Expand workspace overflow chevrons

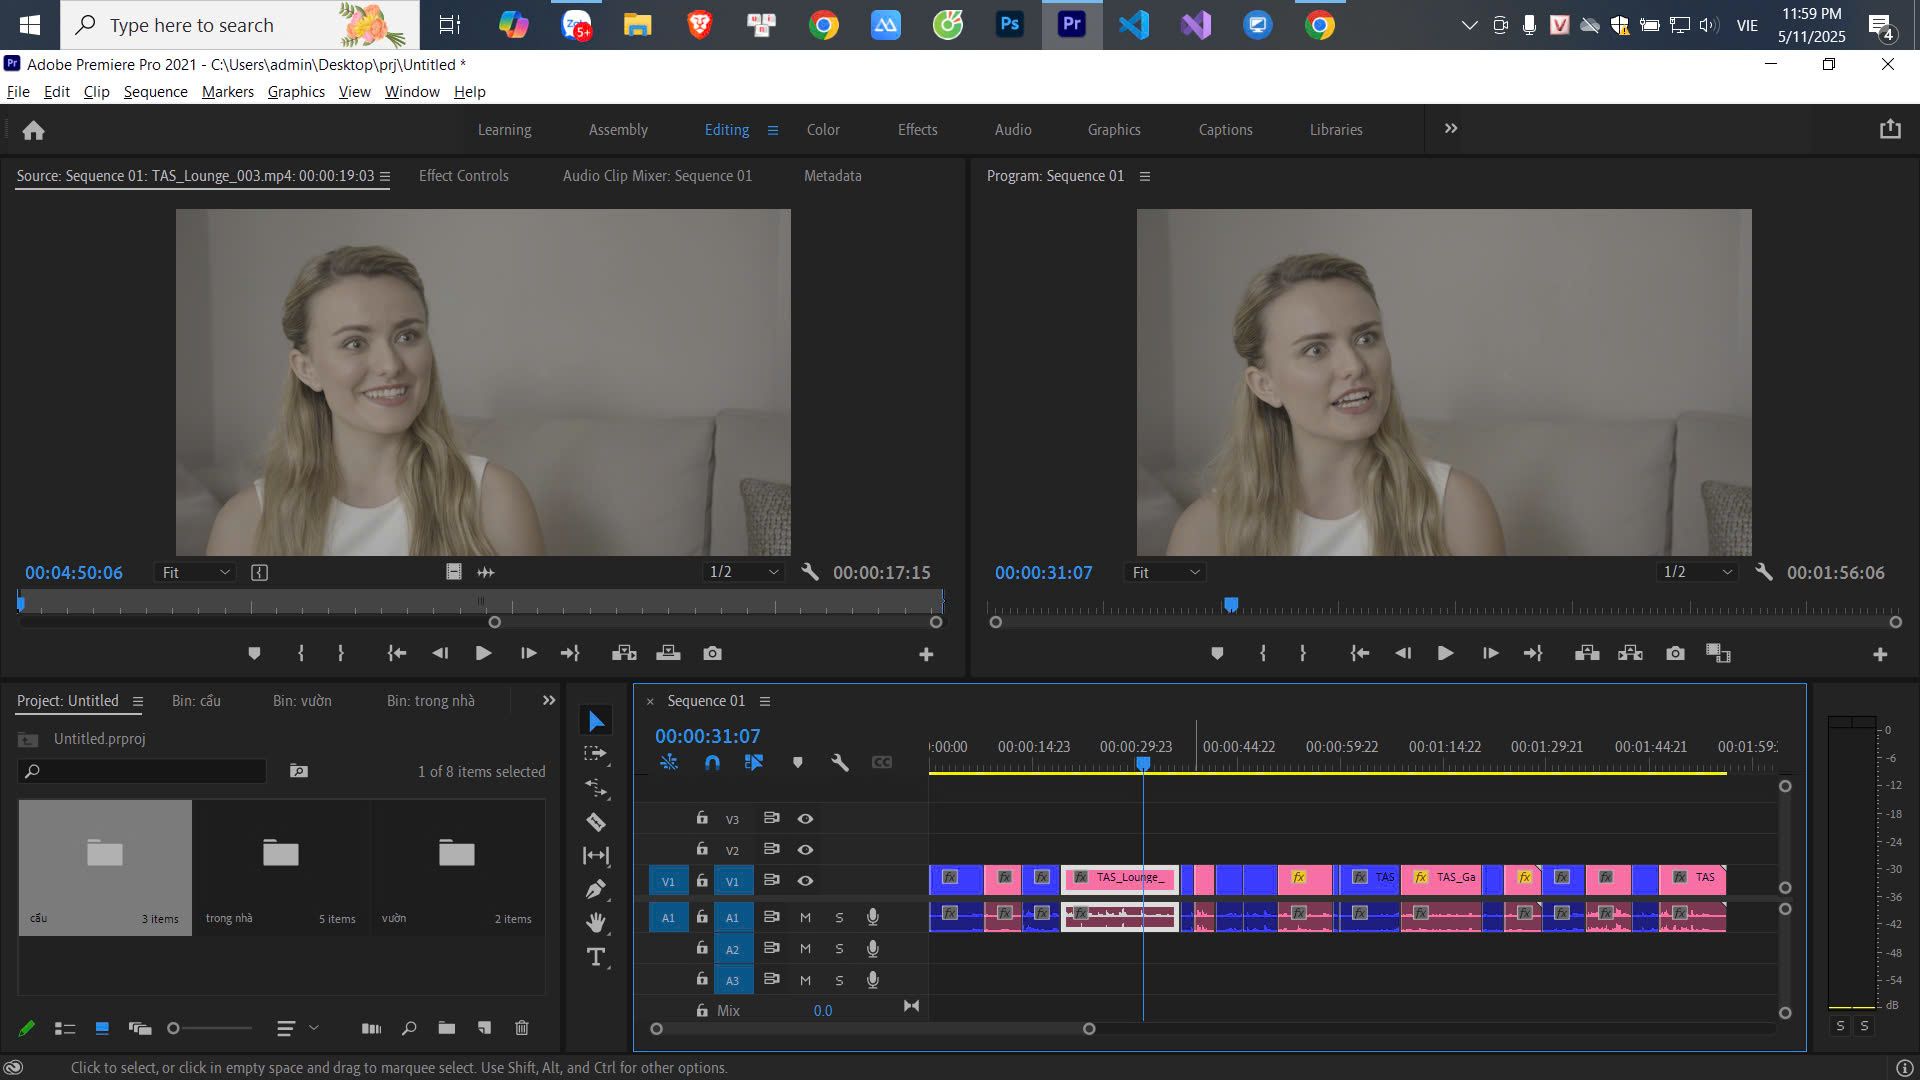(x=1451, y=128)
